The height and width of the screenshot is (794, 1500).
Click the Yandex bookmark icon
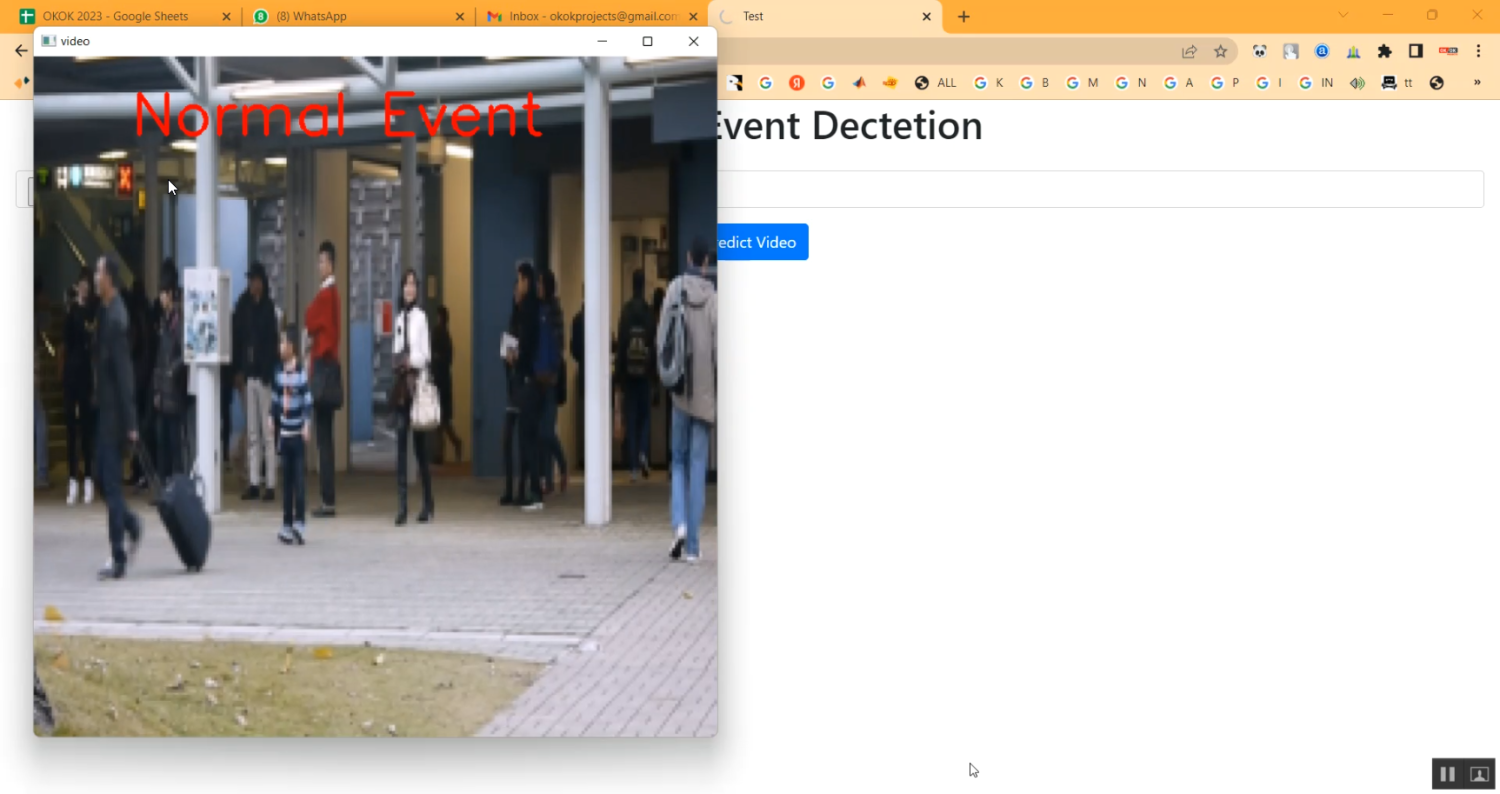click(x=797, y=83)
